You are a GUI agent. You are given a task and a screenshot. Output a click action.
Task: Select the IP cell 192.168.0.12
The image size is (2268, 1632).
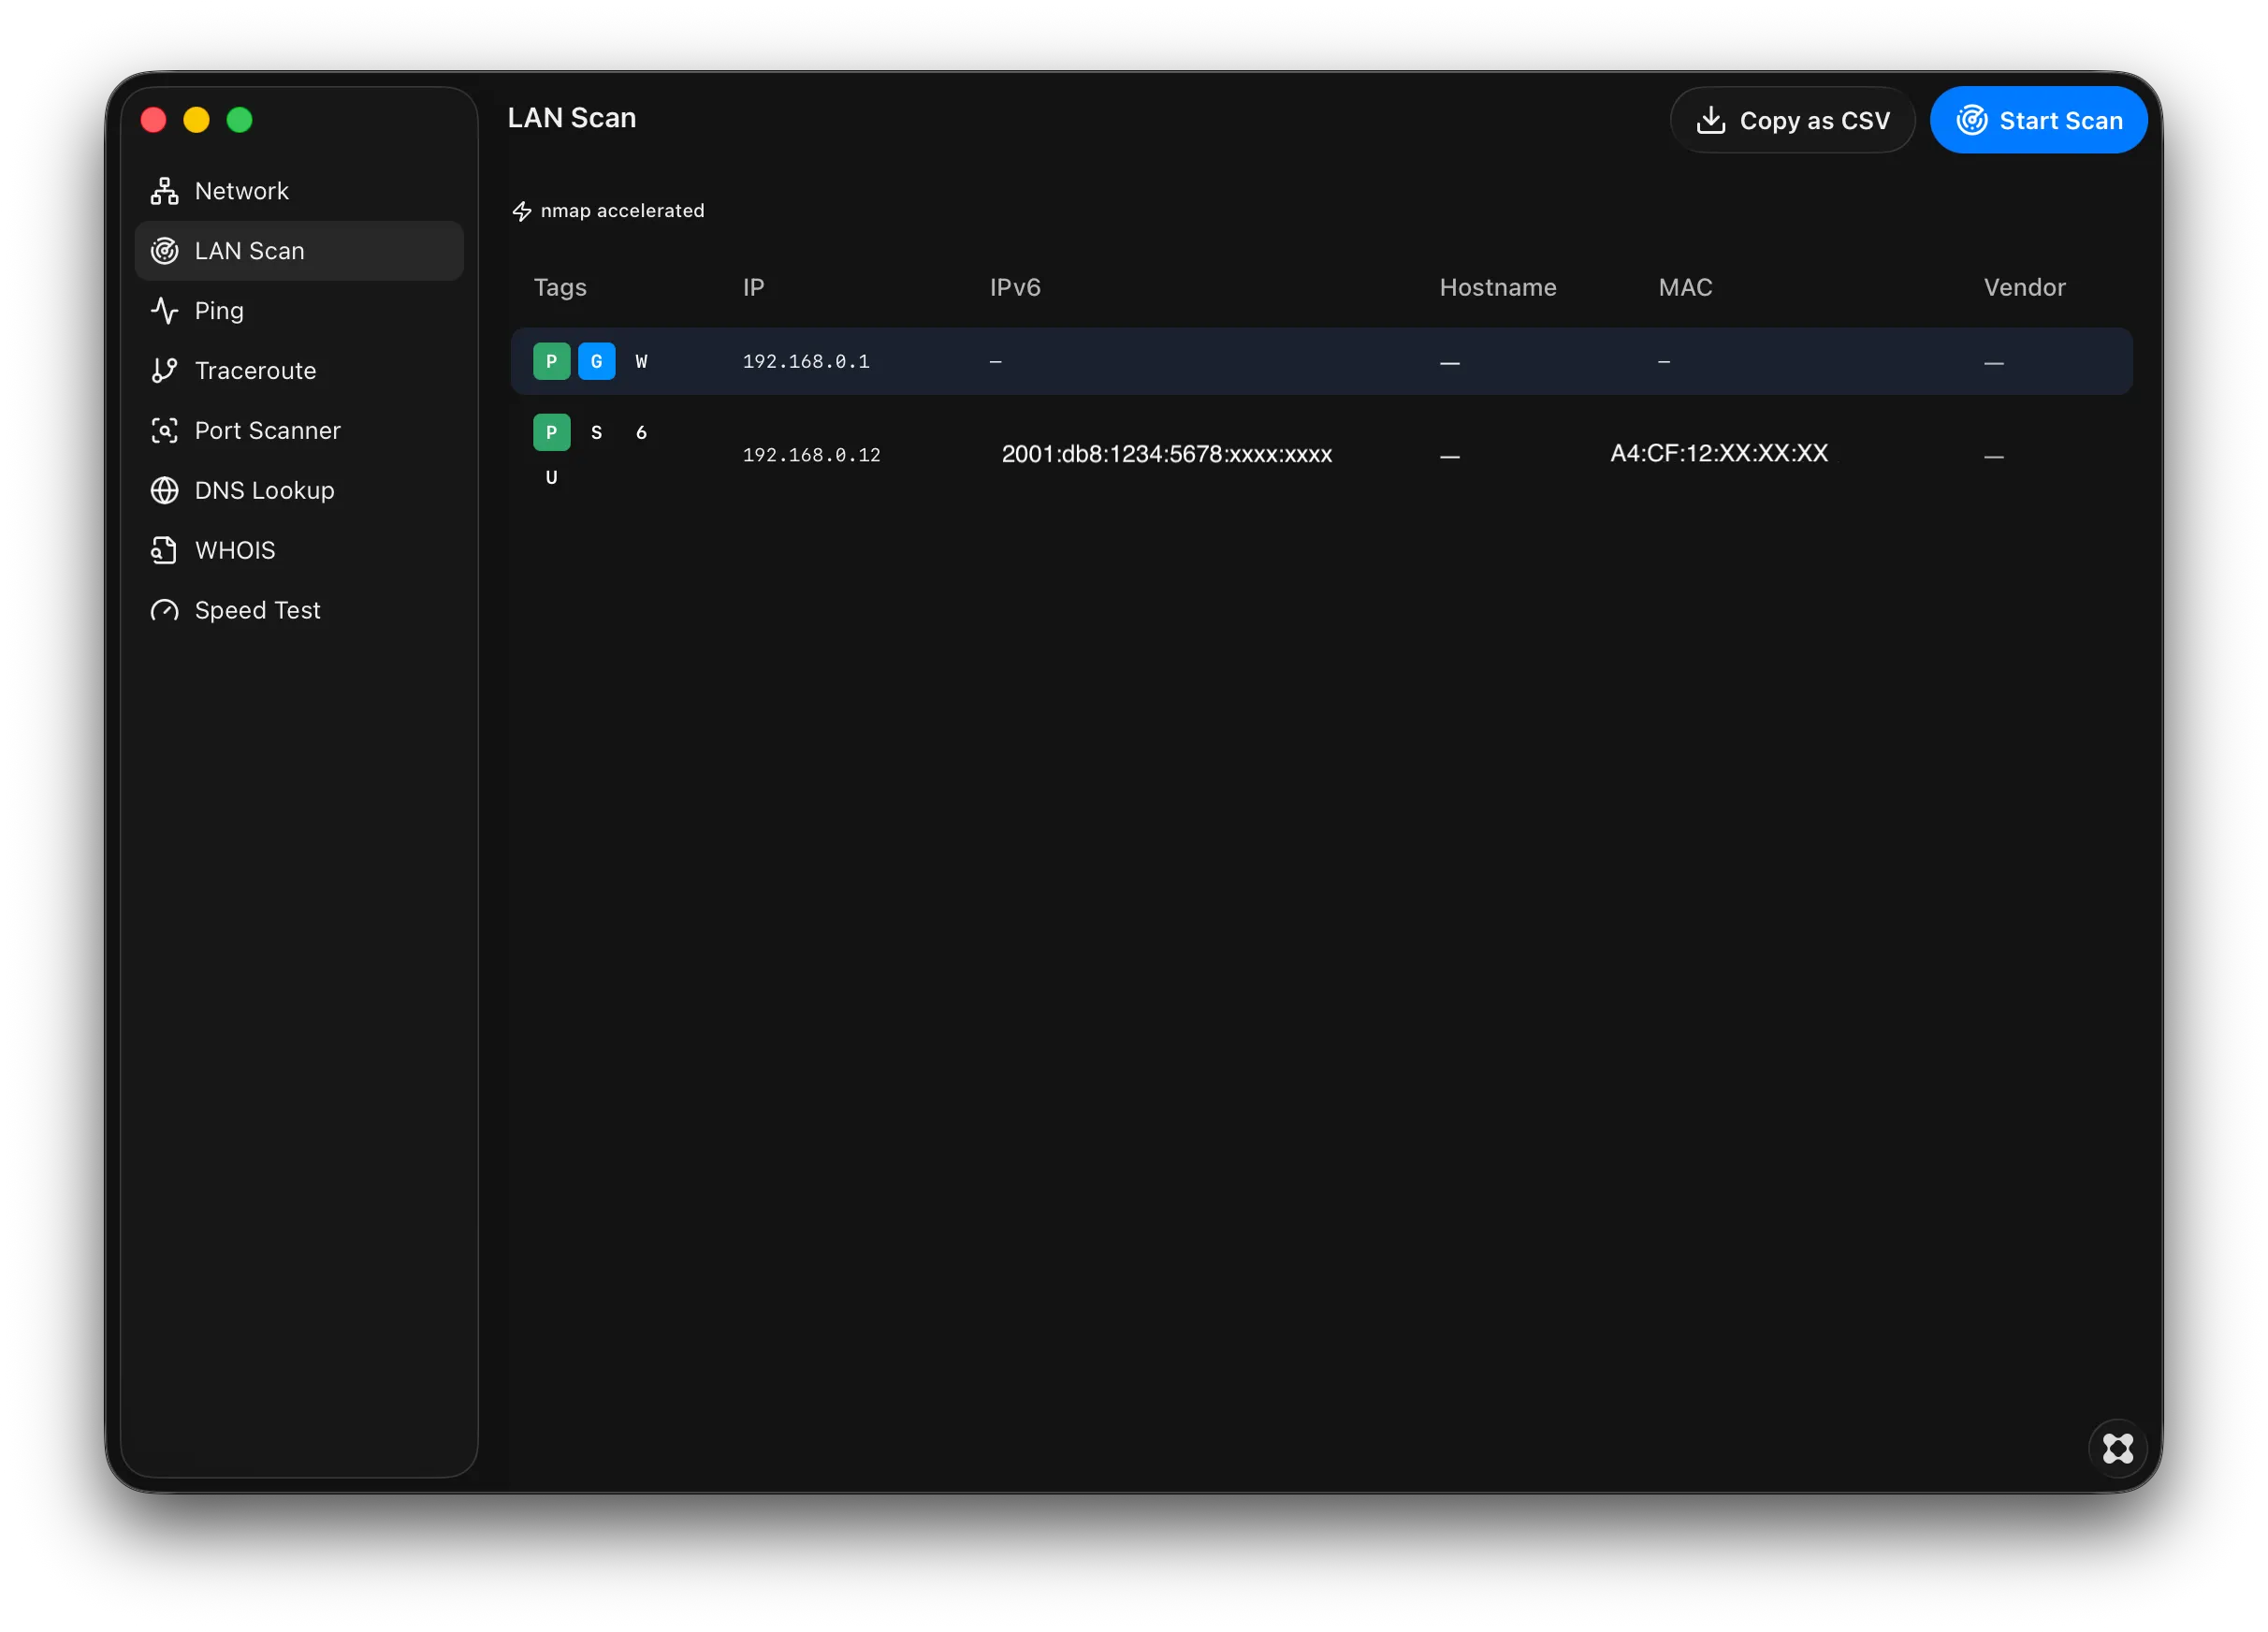[811, 455]
